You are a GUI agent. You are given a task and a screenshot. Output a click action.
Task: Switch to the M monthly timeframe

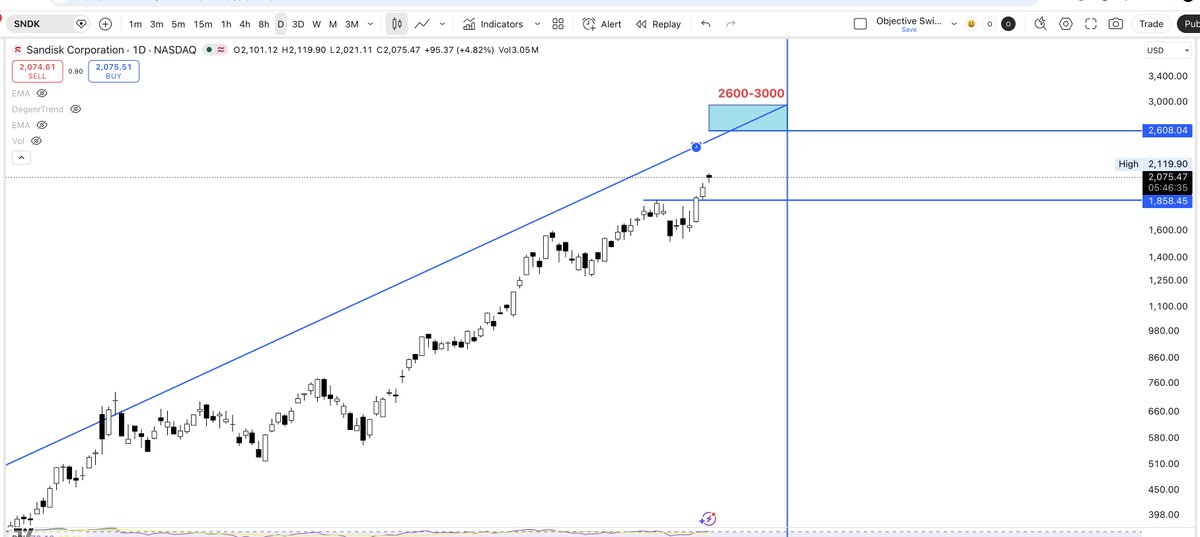[332, 24]
